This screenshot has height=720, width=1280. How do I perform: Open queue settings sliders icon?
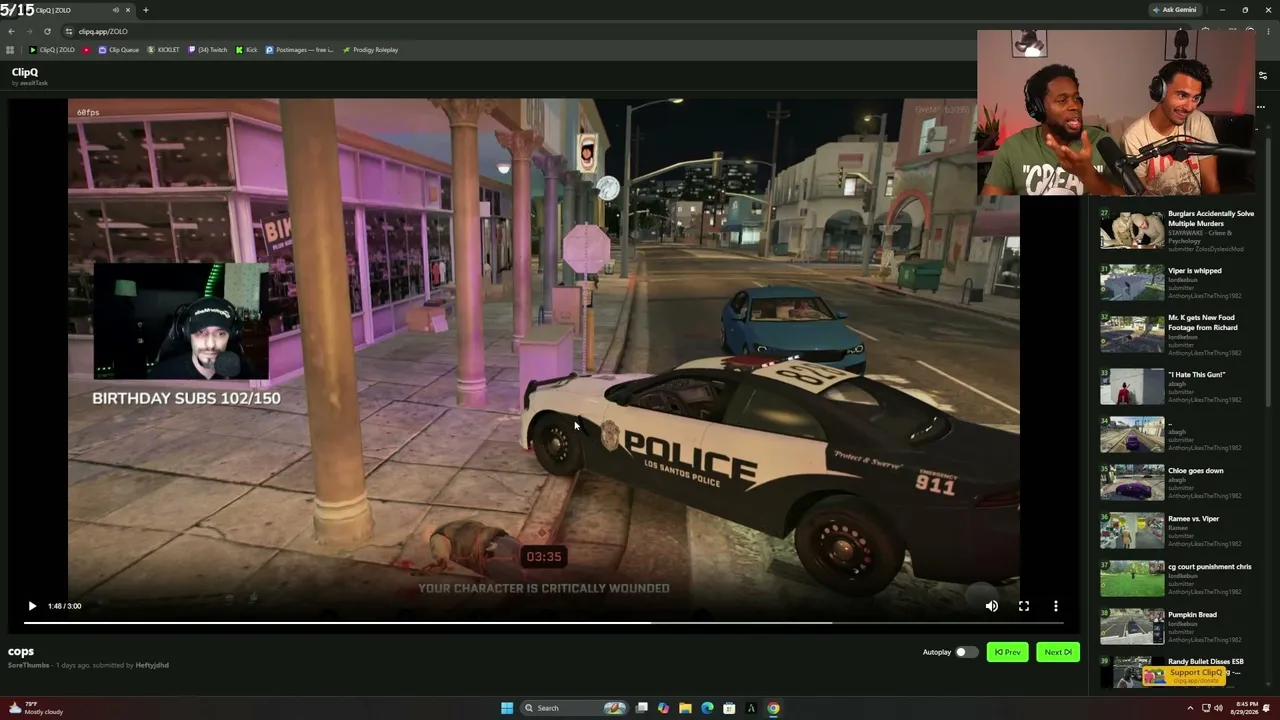(1263, 75)
